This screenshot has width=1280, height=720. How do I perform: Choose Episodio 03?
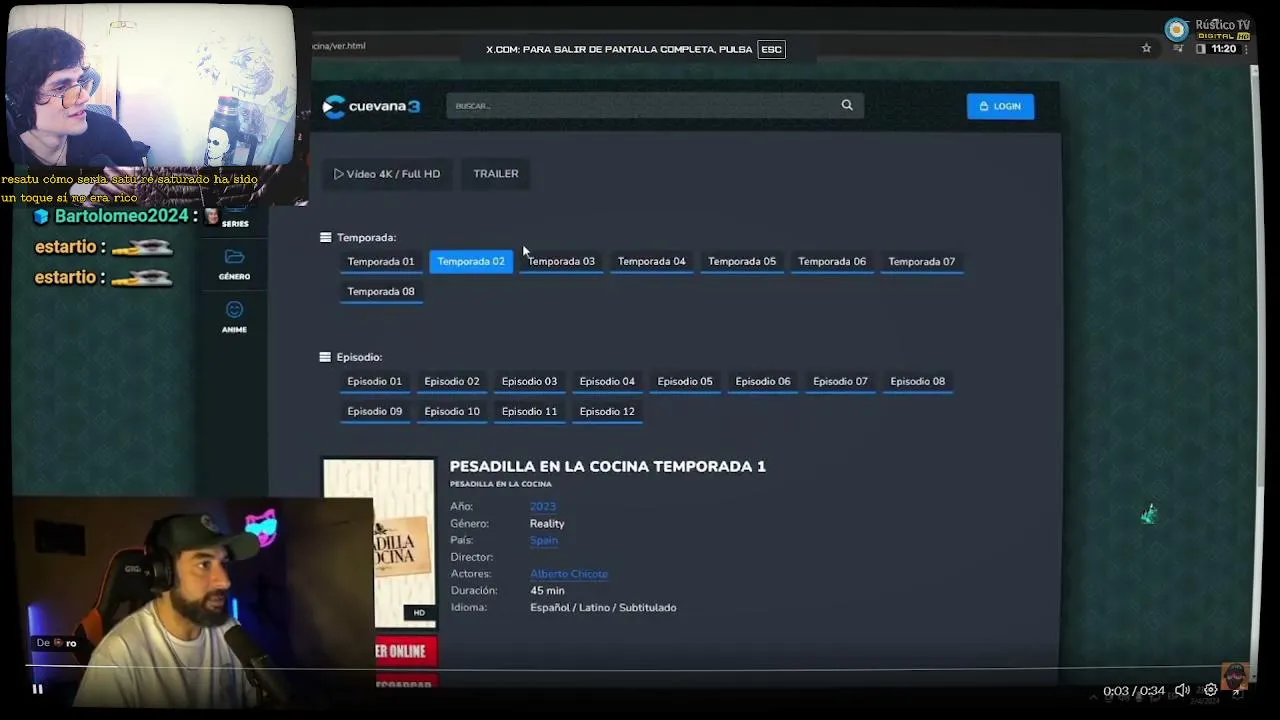click(x=530, y=381)
